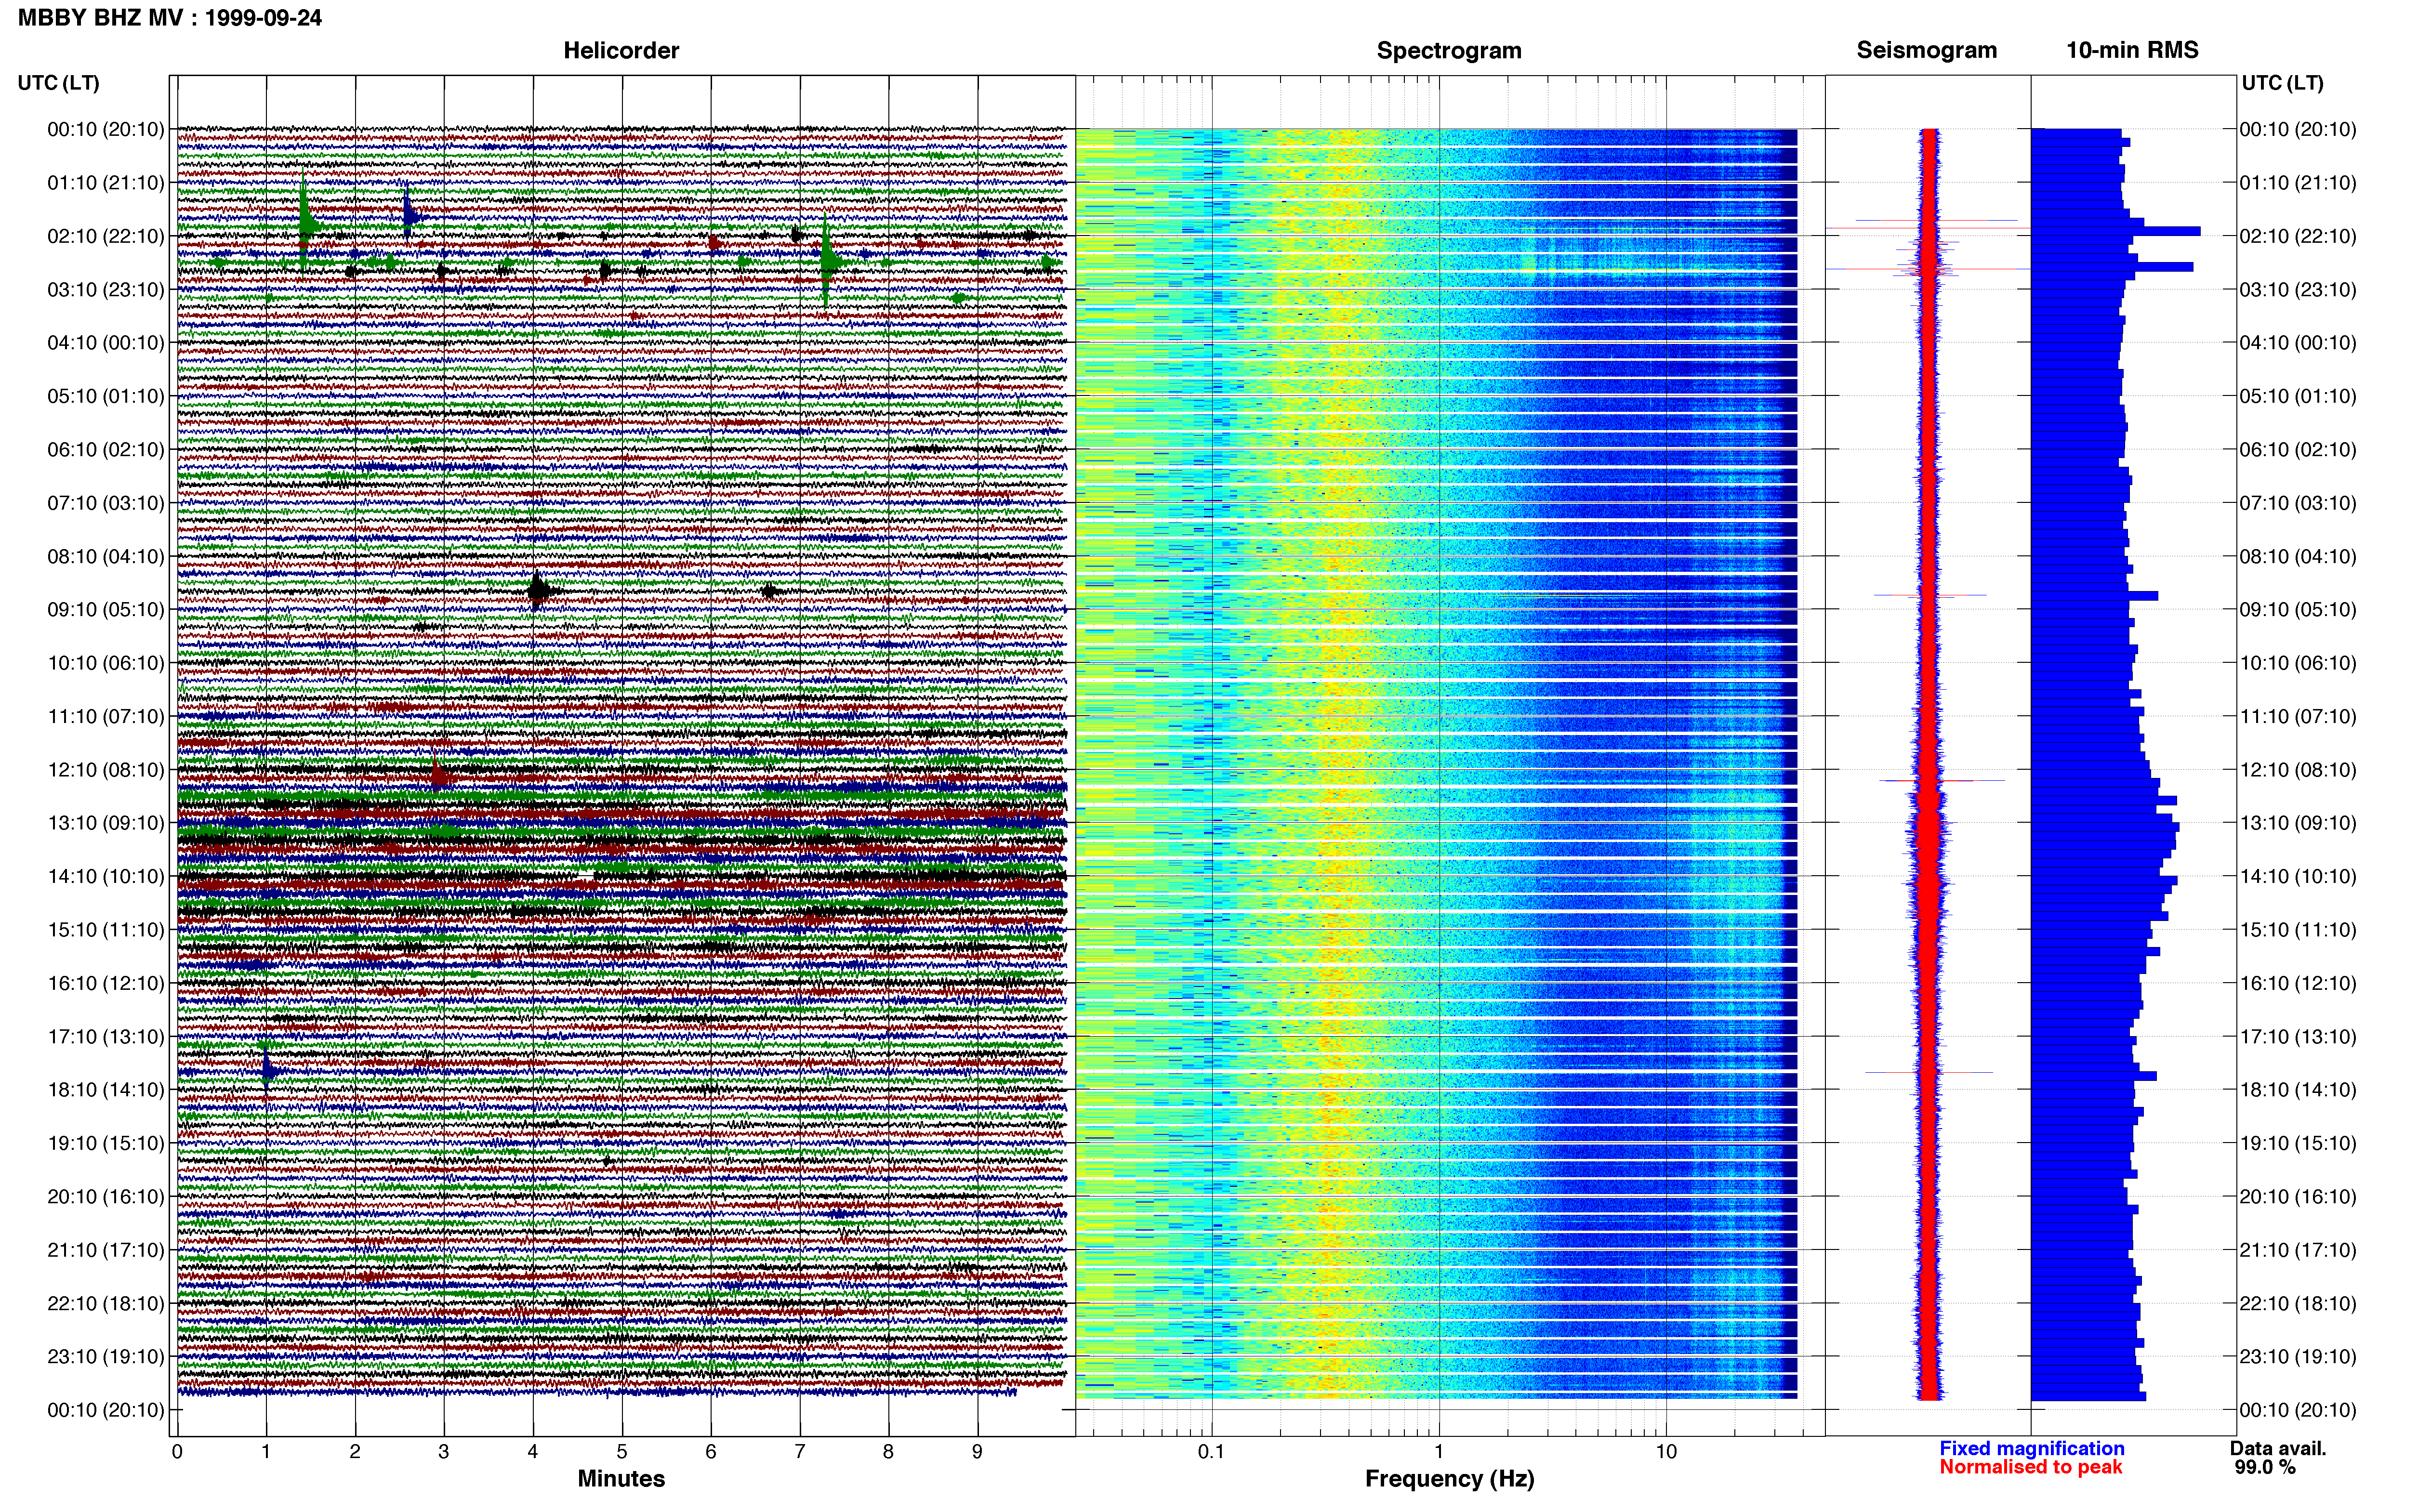Screen dimensions: 2418x1512
Task: Click left time label '10:10 (06:10)'
Action: tap(106, 663)
